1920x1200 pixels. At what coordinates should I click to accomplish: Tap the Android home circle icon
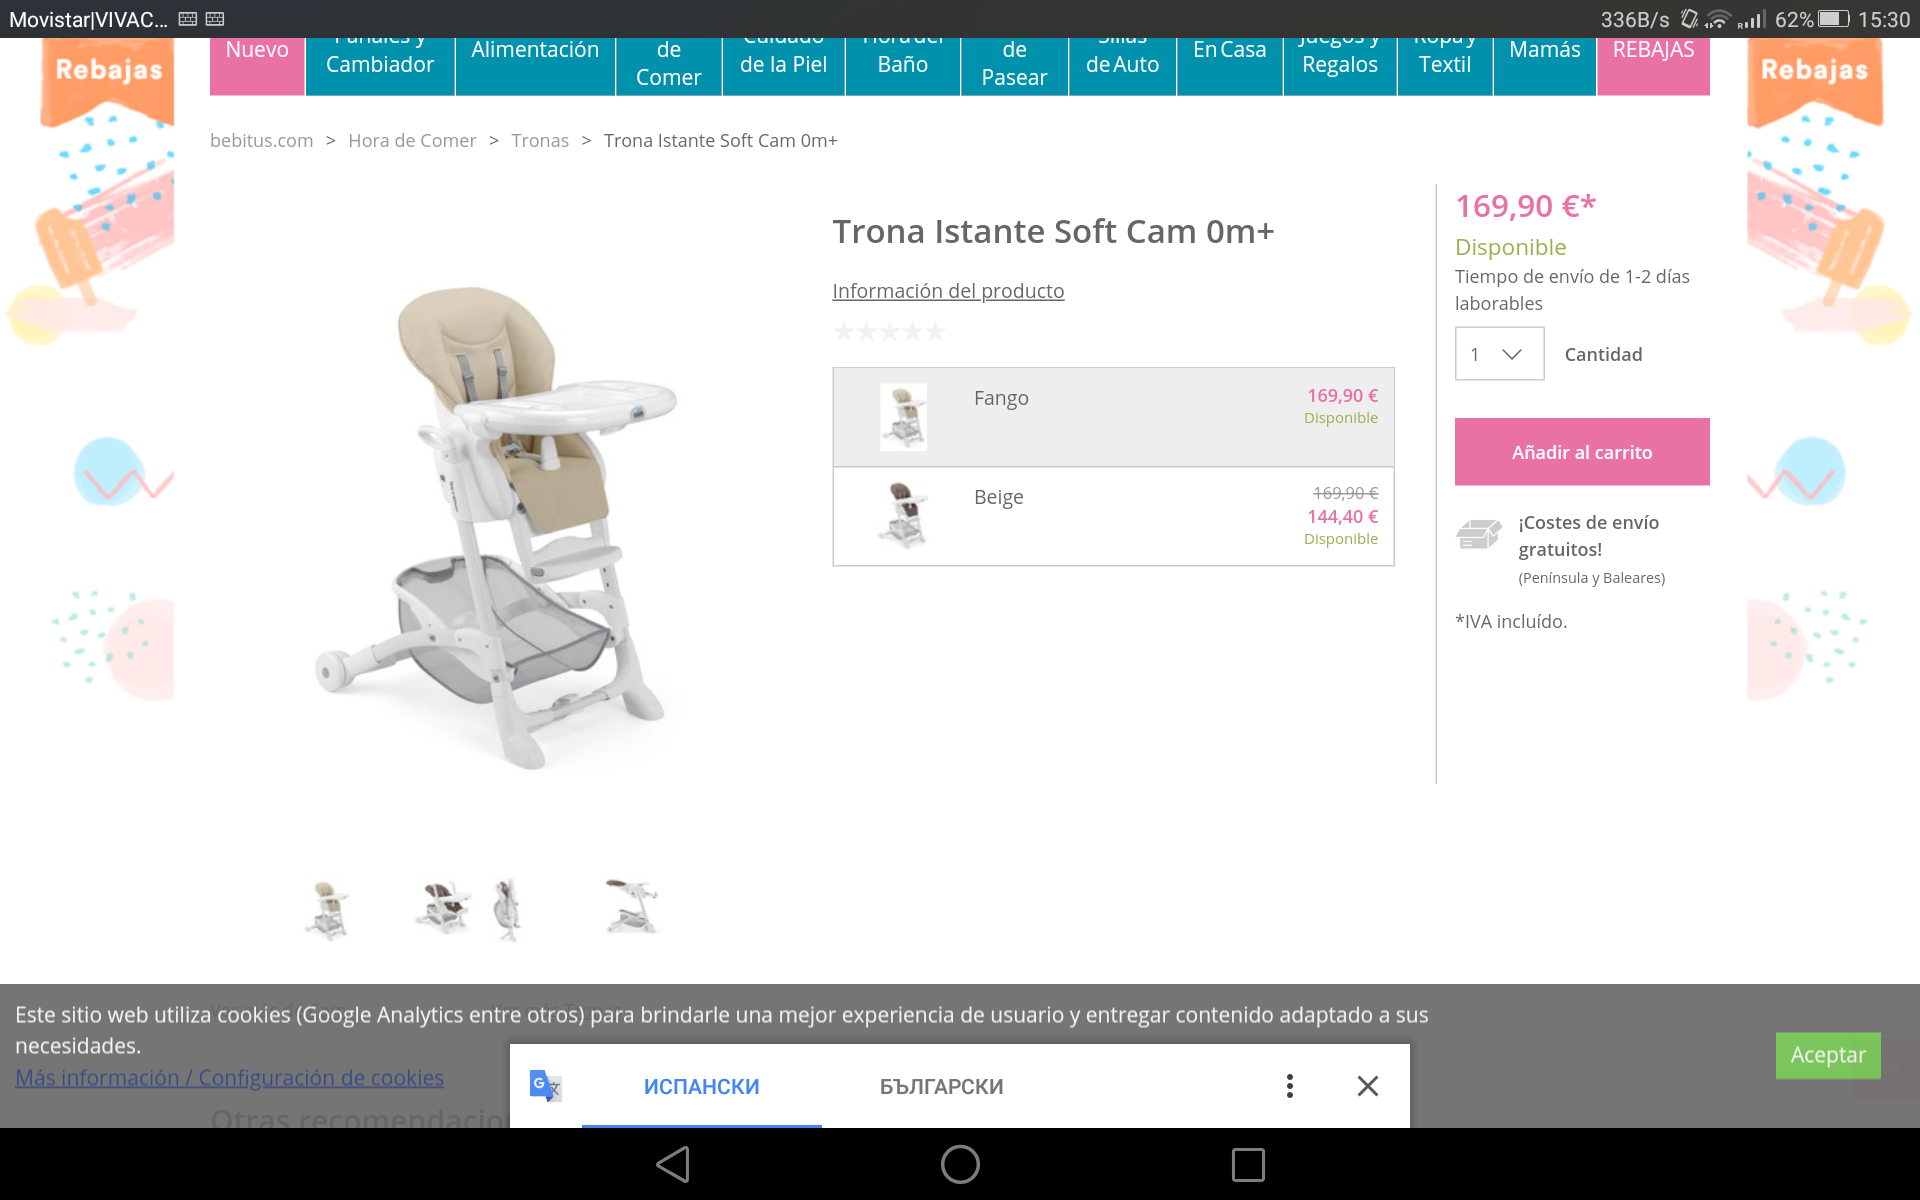(960, 1164)
